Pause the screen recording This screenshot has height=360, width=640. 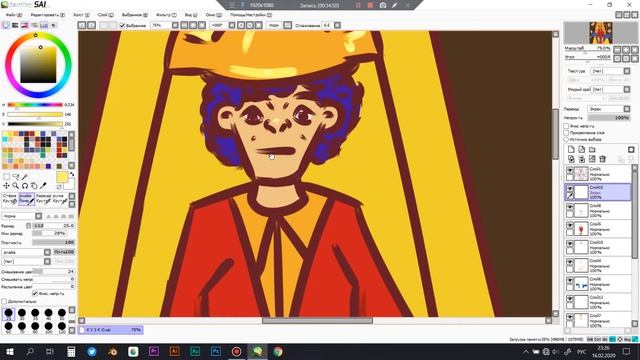click(358, 5)
